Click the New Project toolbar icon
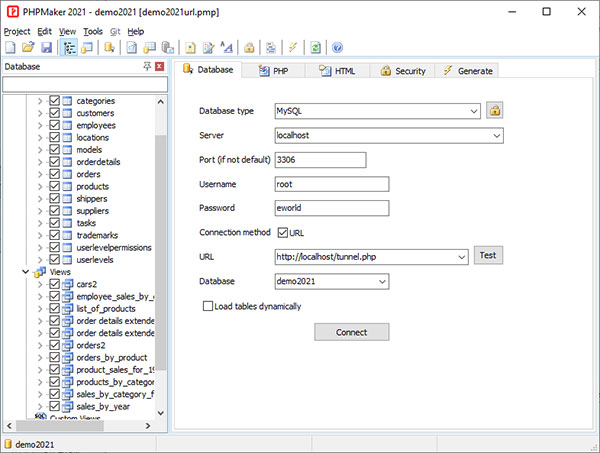The height and width of the screenshot is (453, 600). (9, 47)
